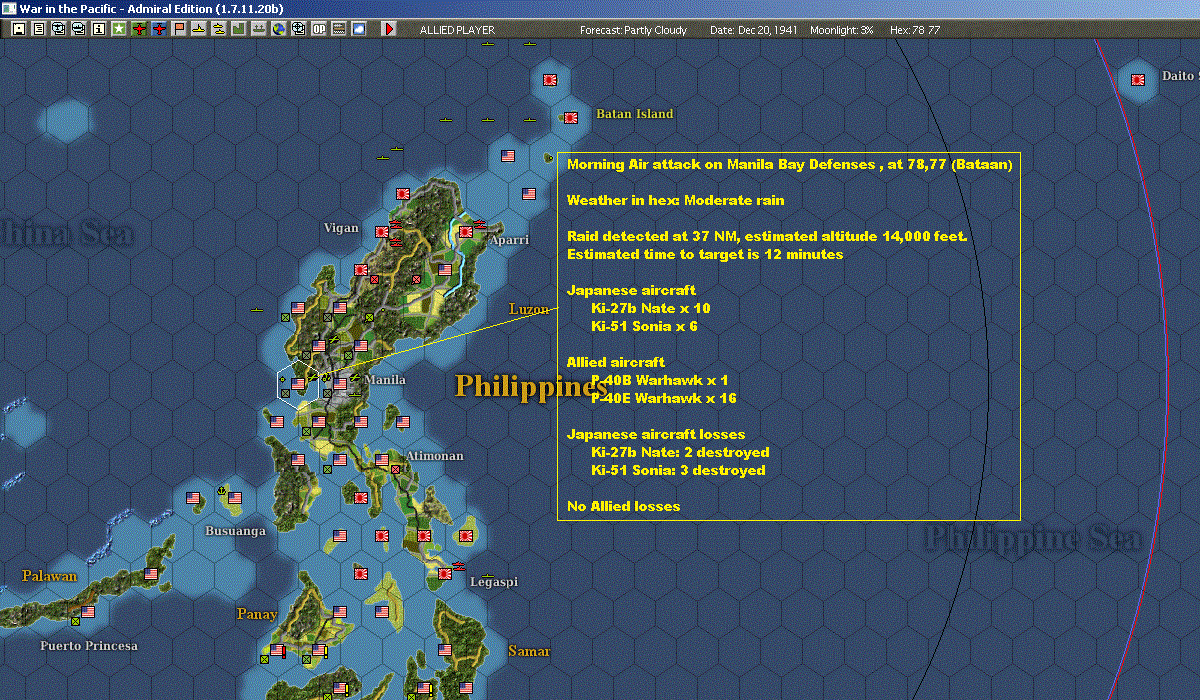The image size is (1200, 700).
Task: Click 'Ki-51 Sonia x 6' line
Action: 645,326
